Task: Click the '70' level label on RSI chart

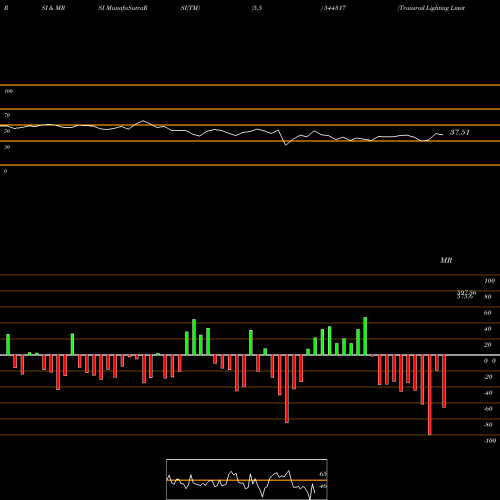Action: [7, 115]
